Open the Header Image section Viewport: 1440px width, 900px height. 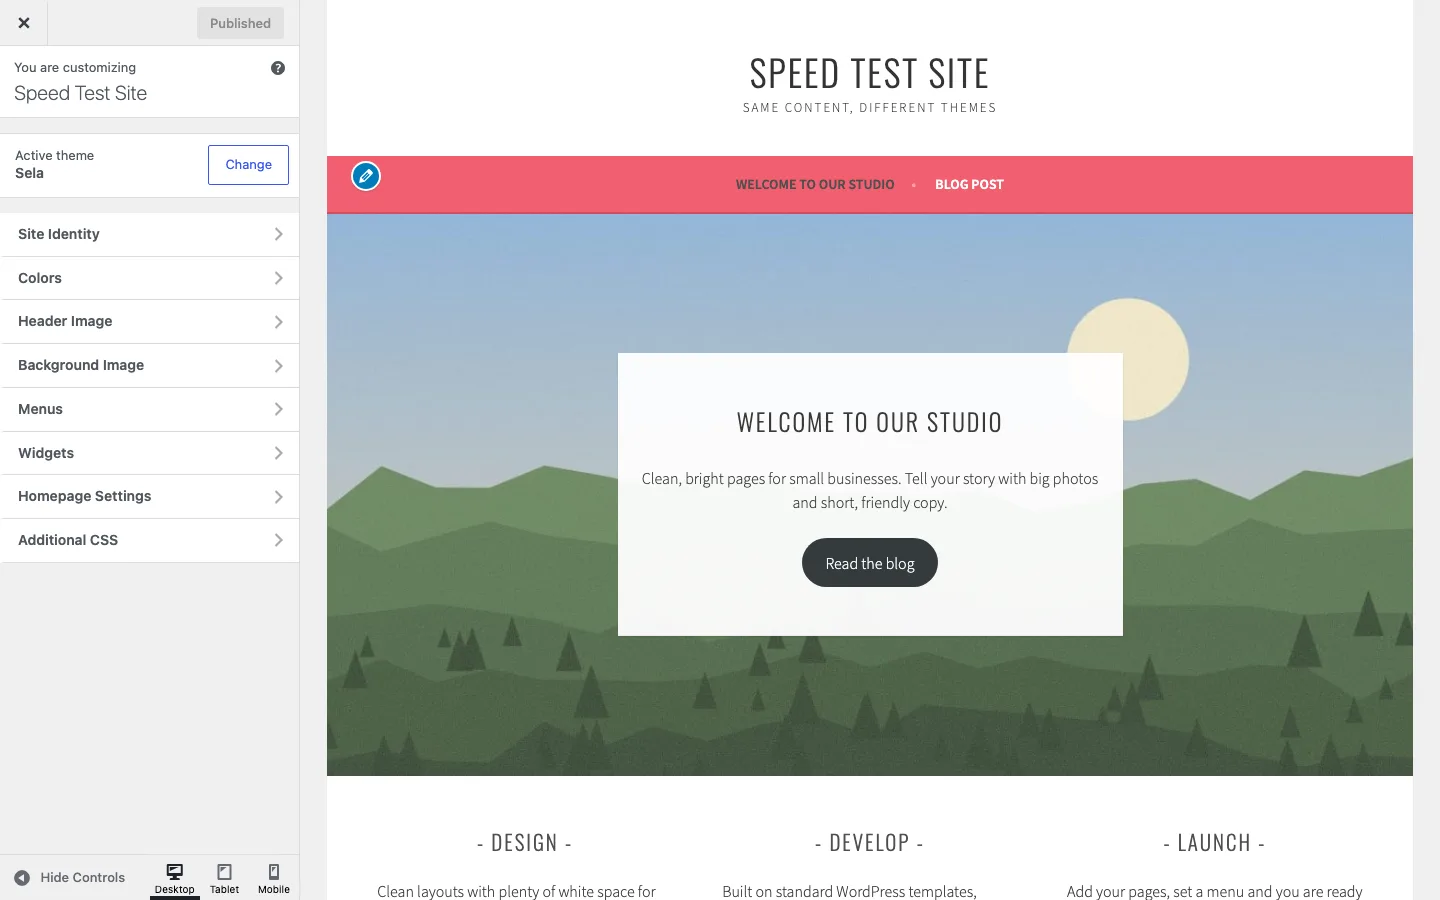point(150,321)
